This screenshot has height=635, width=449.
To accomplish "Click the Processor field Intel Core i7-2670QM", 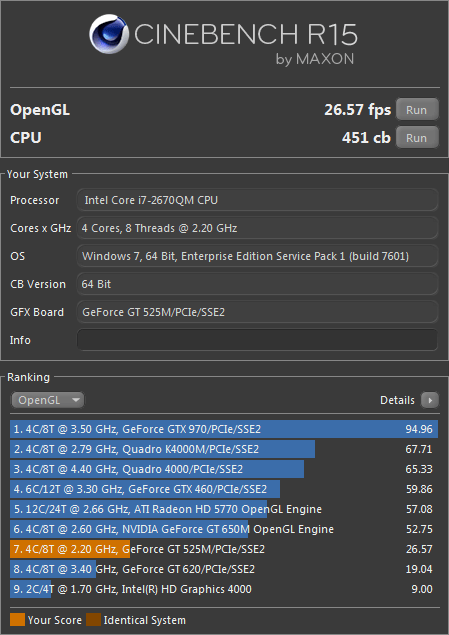I will (257, 200).
